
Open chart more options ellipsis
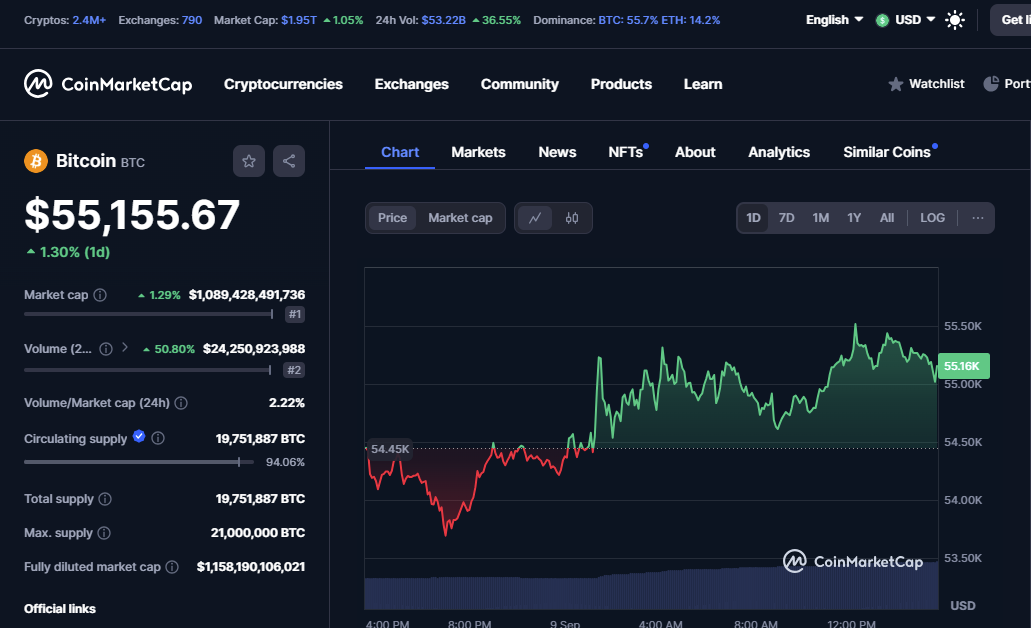coord(978,218)
